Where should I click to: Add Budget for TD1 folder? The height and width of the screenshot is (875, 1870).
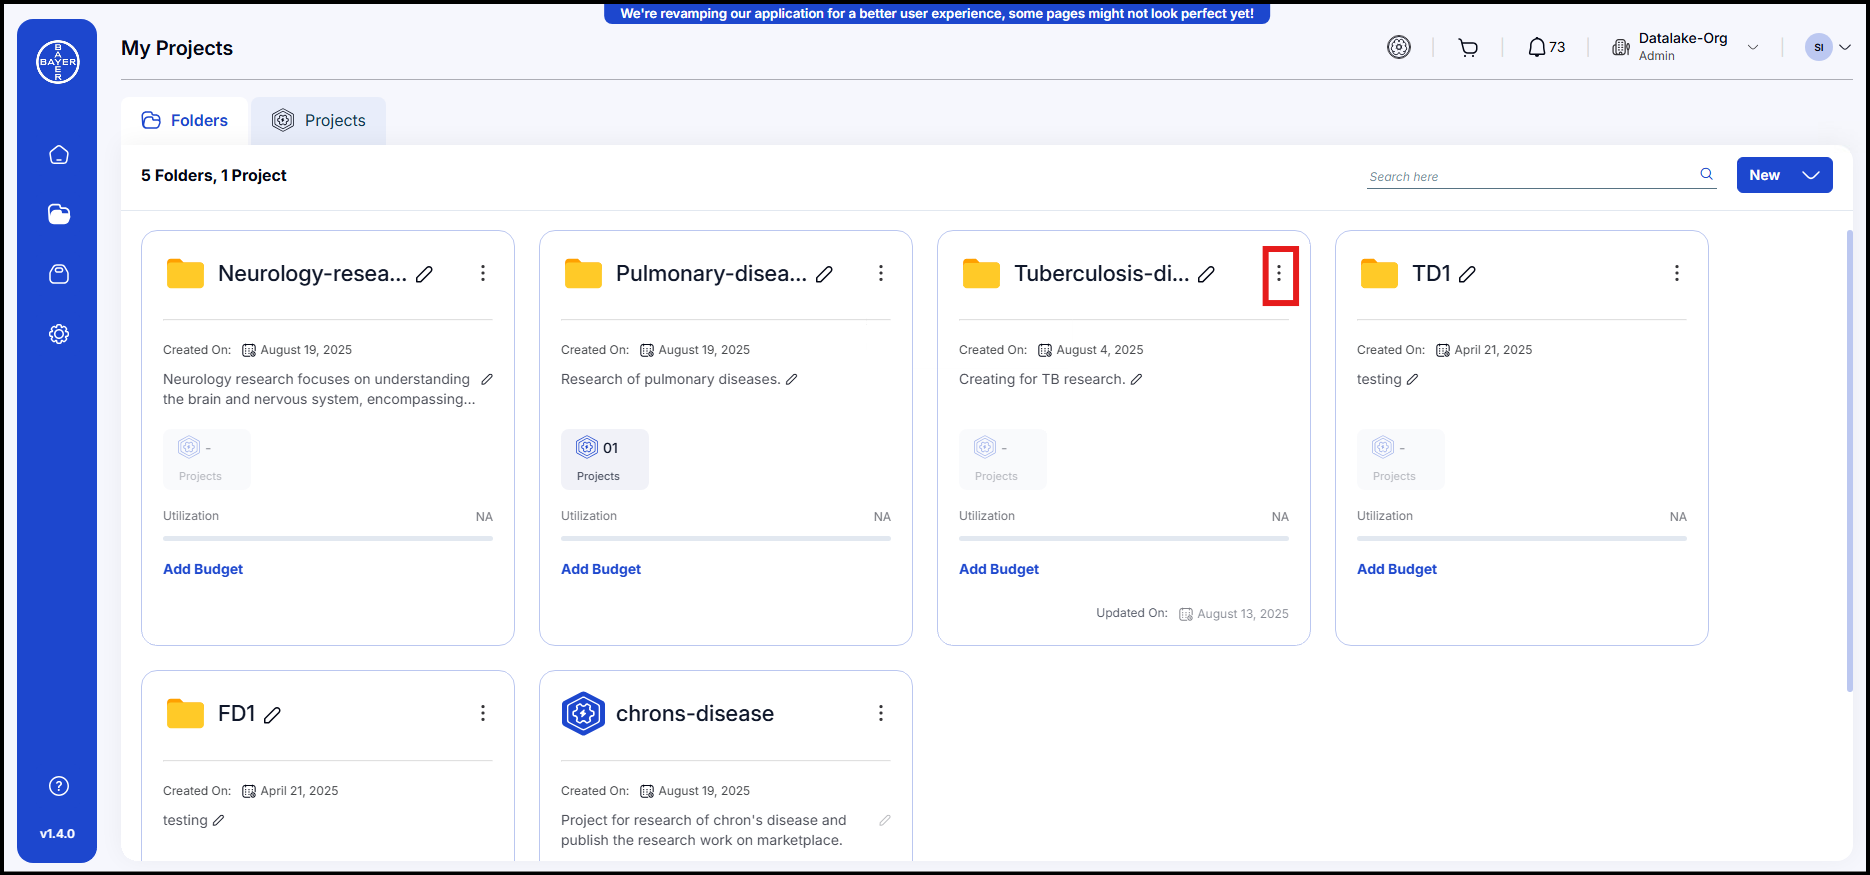tap(1397, 569)
